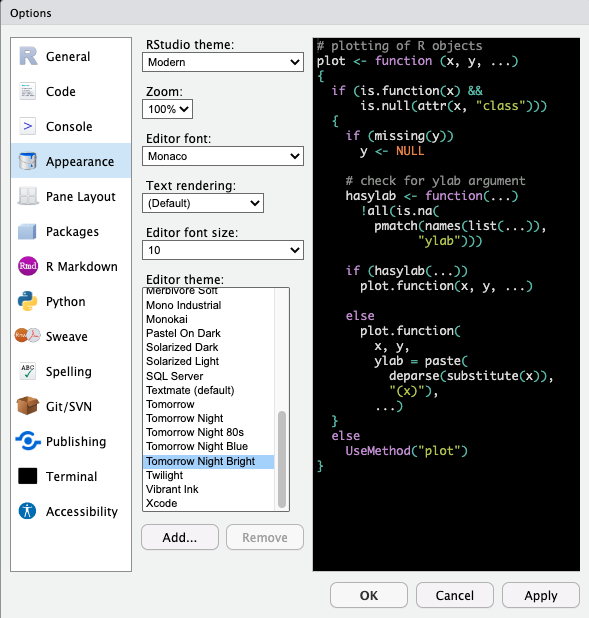
Task: Open the Editor font size dropdown
Action: pyautogui.click(x=223, y=250)
